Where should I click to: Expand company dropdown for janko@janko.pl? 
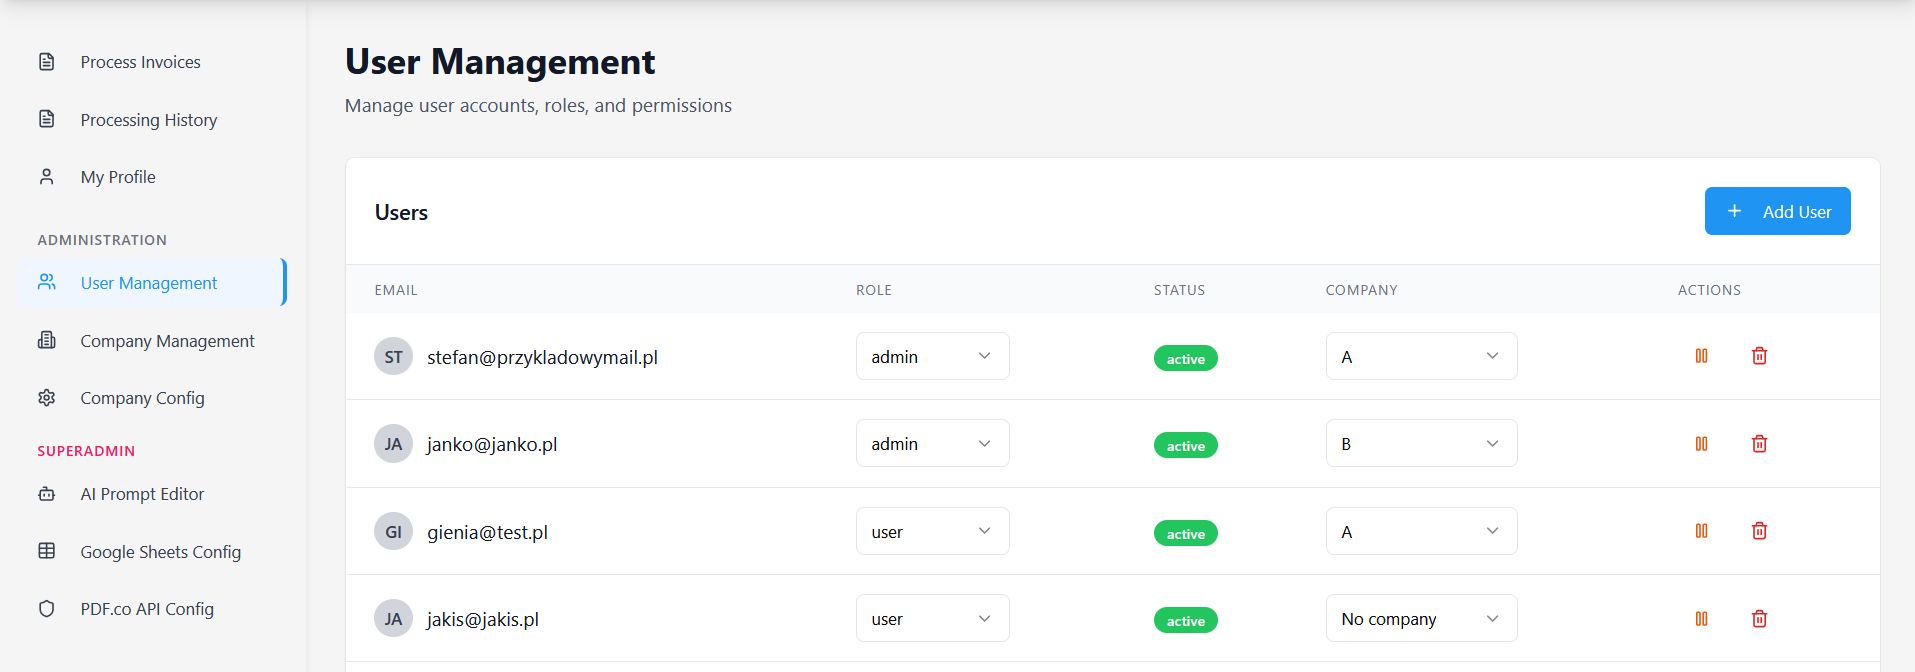pyautogui.click(x=1421, y=444)
